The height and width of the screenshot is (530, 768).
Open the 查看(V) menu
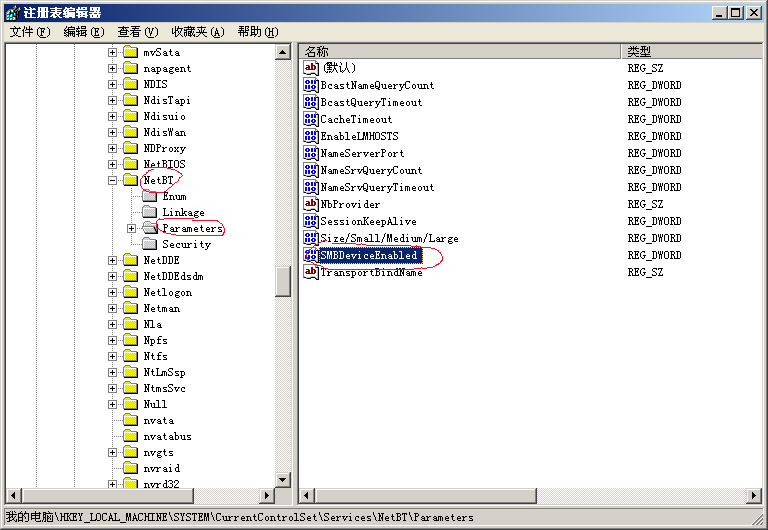[x=138, y=32]
